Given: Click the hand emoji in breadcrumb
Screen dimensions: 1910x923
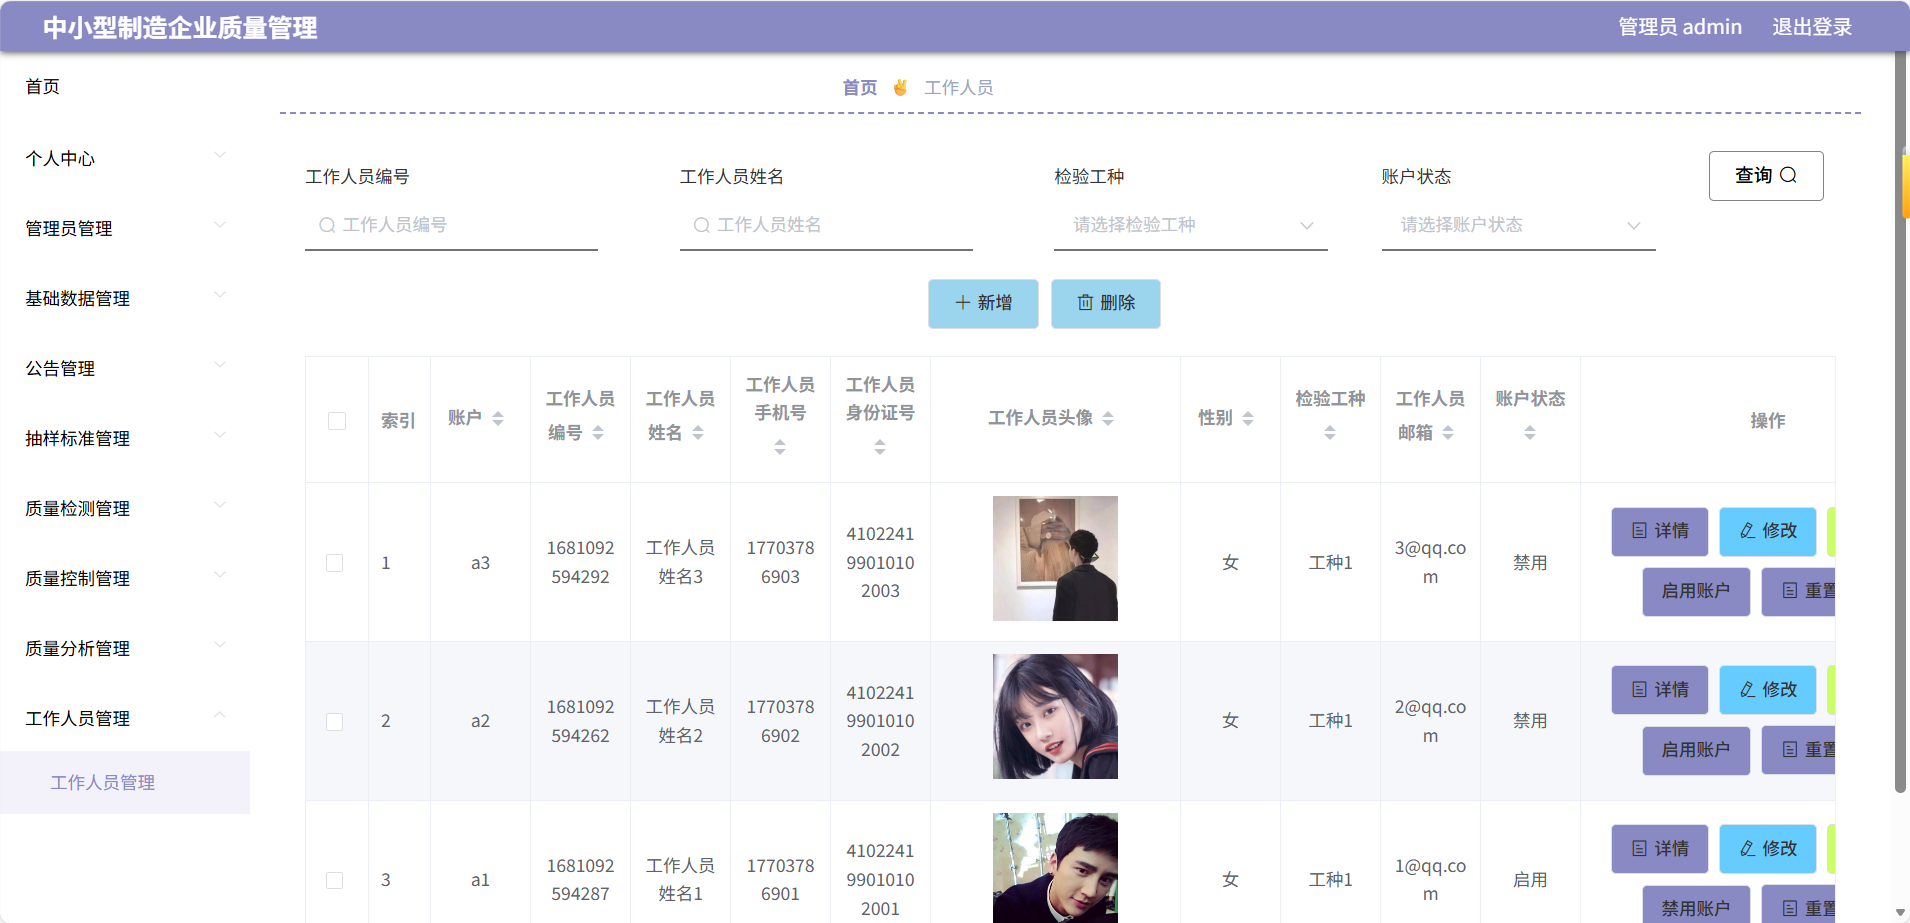Looking at the screenshot, I should [900, 87].
